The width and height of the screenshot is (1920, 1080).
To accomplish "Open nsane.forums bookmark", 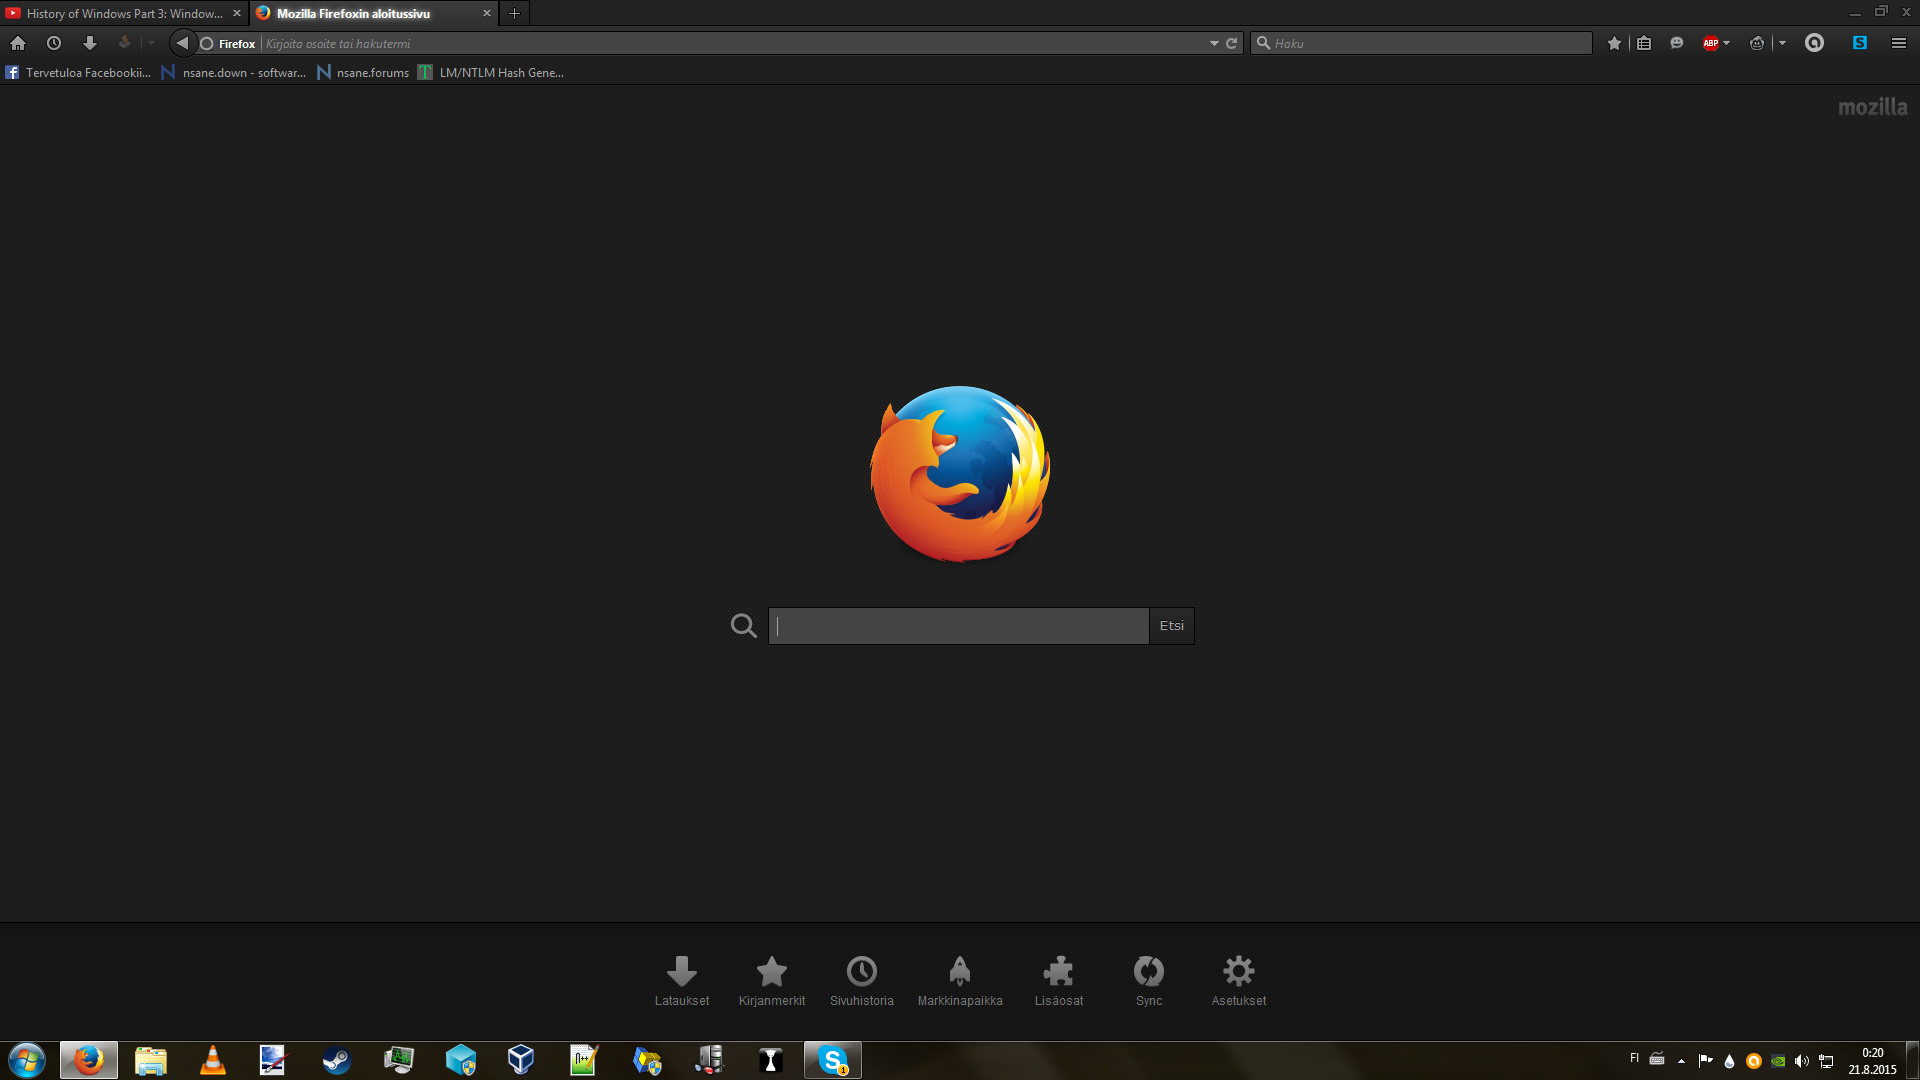I will (363, 72).
